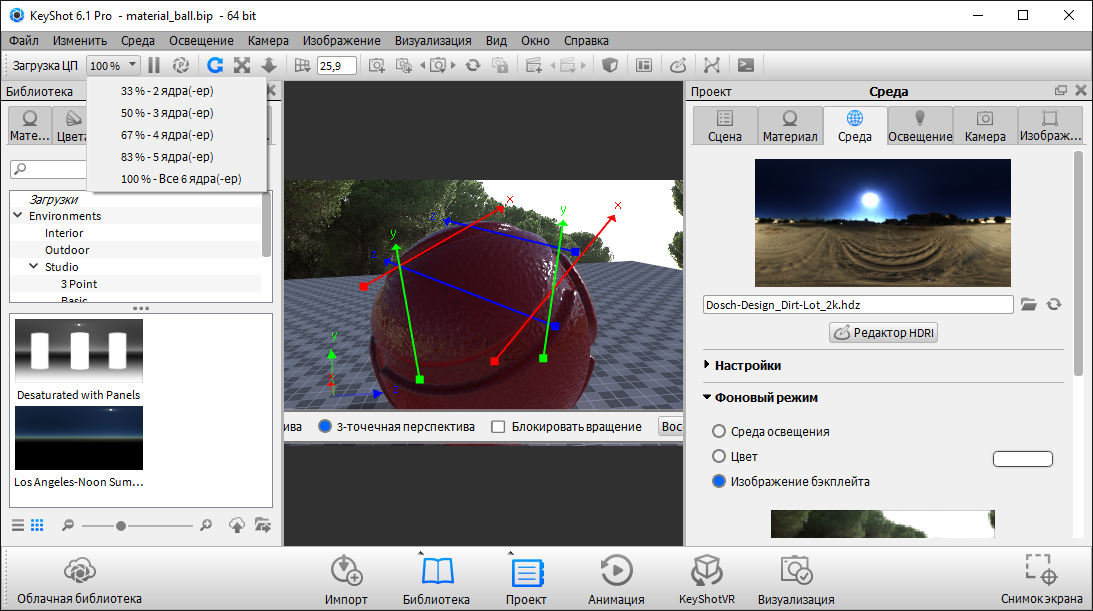Toggle the Библиотека panel button
Viewport: 1093px width, 611px height.
tap(436, 580)
